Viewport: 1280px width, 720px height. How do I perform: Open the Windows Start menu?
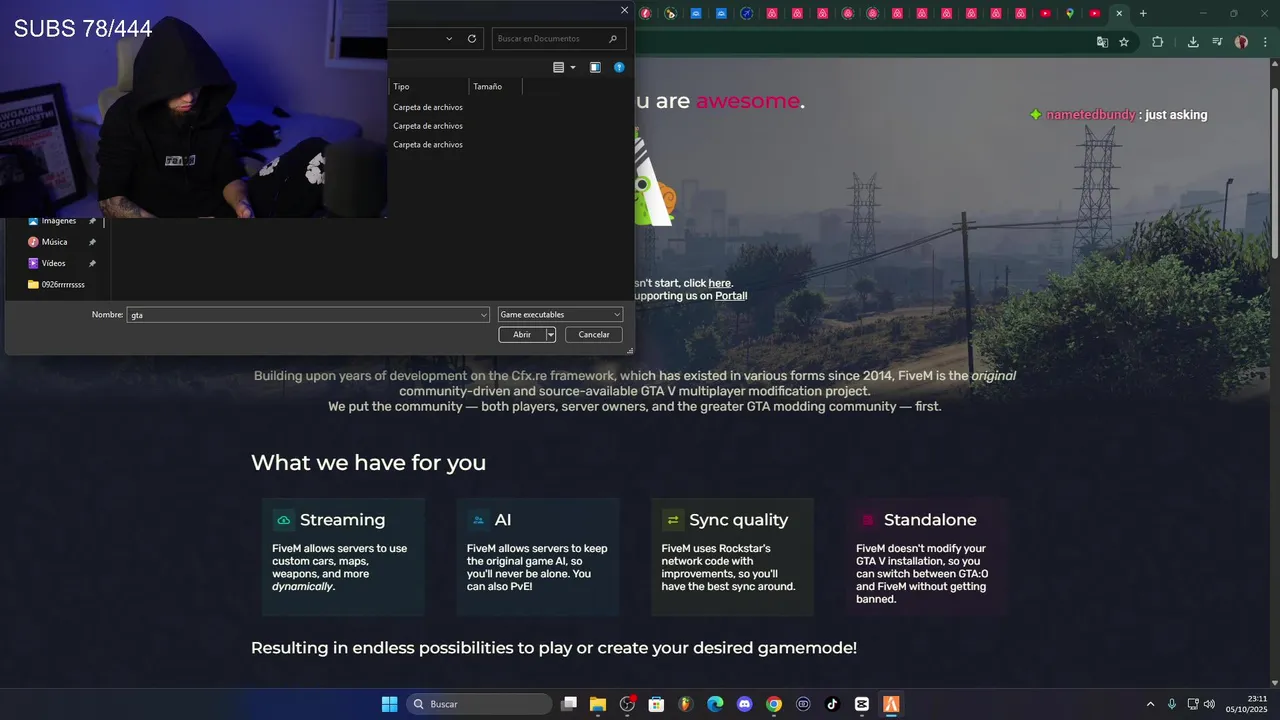[389, 704]
